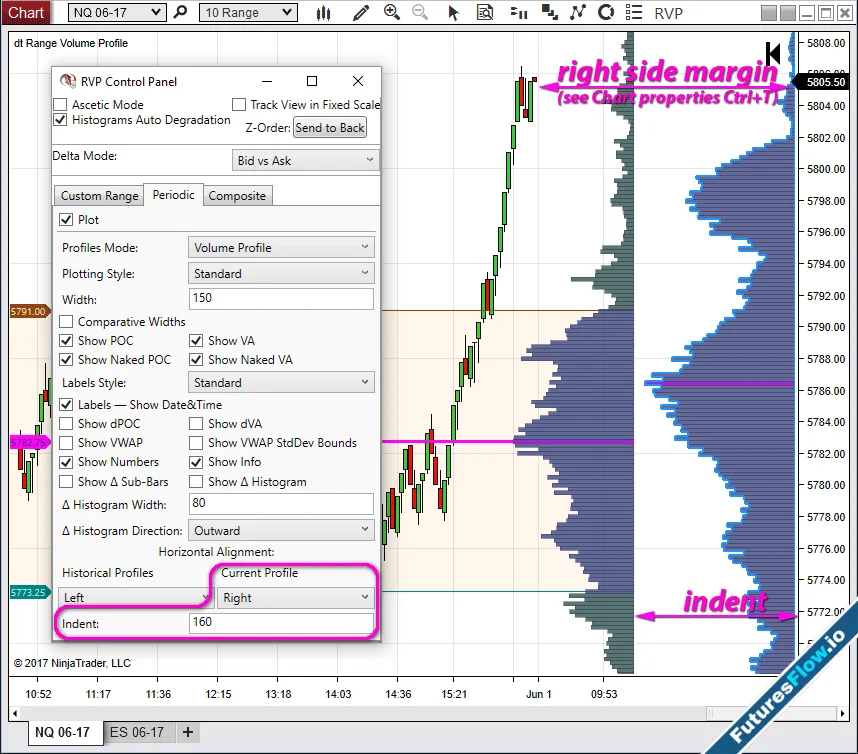Screen dimensions: 858x754
Task: Enable Show Δ Sub-Bars checkbox
Action: (66, 482)
